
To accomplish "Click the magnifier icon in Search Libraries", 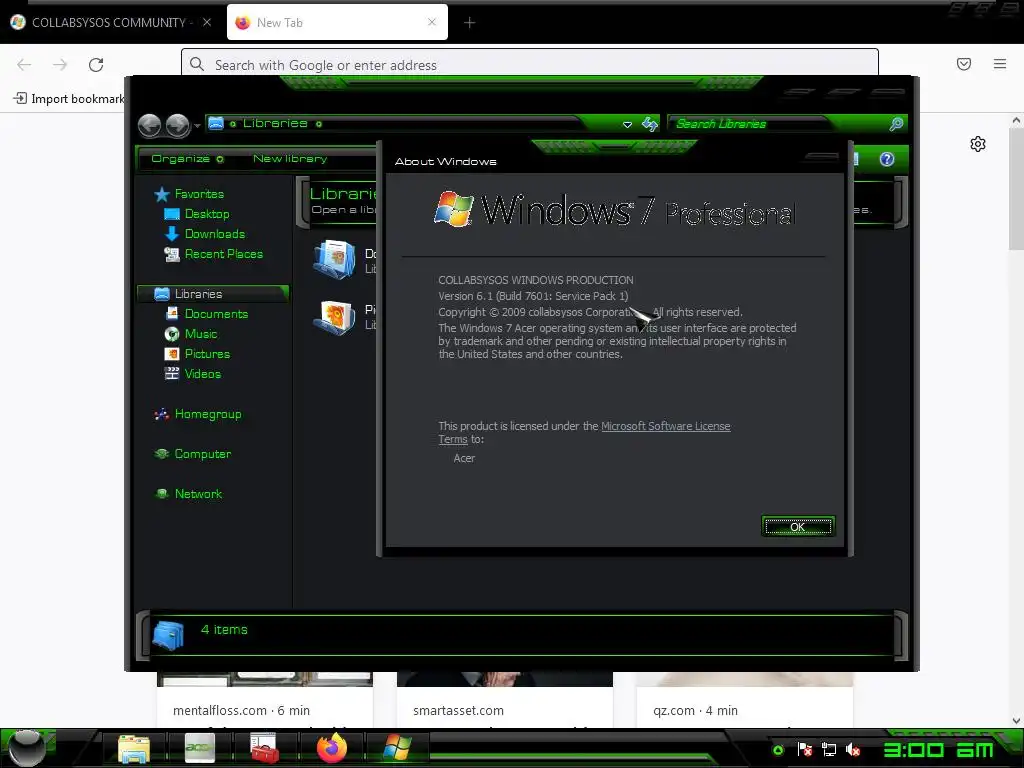I will [x=896, y=123].
